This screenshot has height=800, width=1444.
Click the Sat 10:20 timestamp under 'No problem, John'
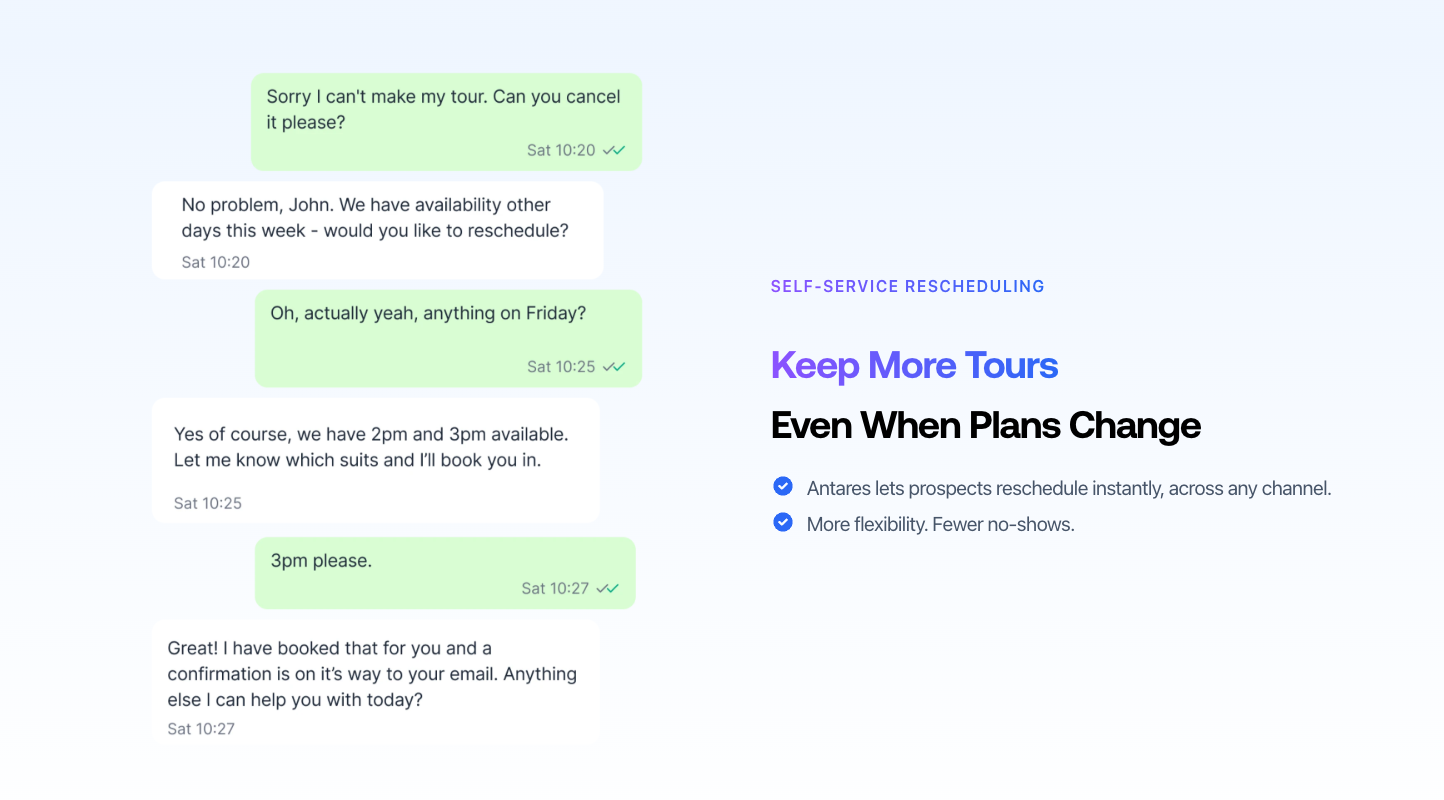coord(215,262)
